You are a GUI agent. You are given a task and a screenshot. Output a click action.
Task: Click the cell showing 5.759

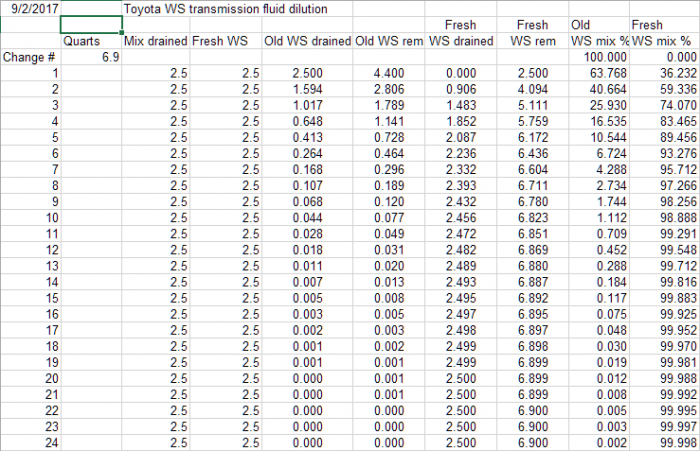click(530, 121)
